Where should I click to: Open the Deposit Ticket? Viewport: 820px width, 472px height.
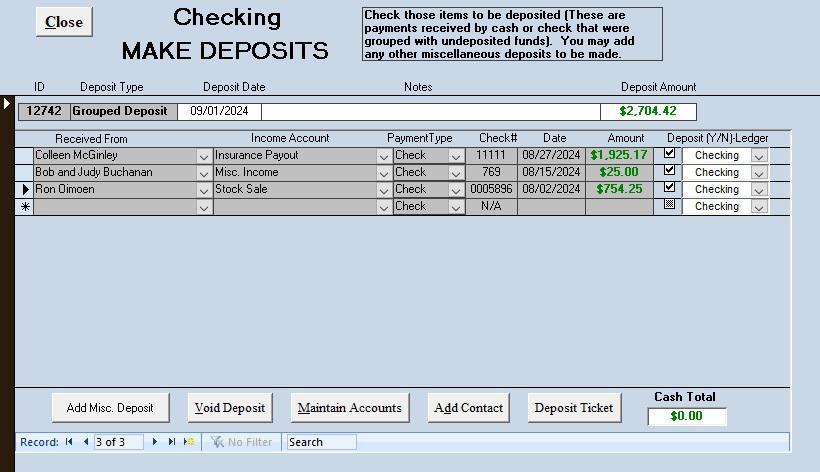574,407
